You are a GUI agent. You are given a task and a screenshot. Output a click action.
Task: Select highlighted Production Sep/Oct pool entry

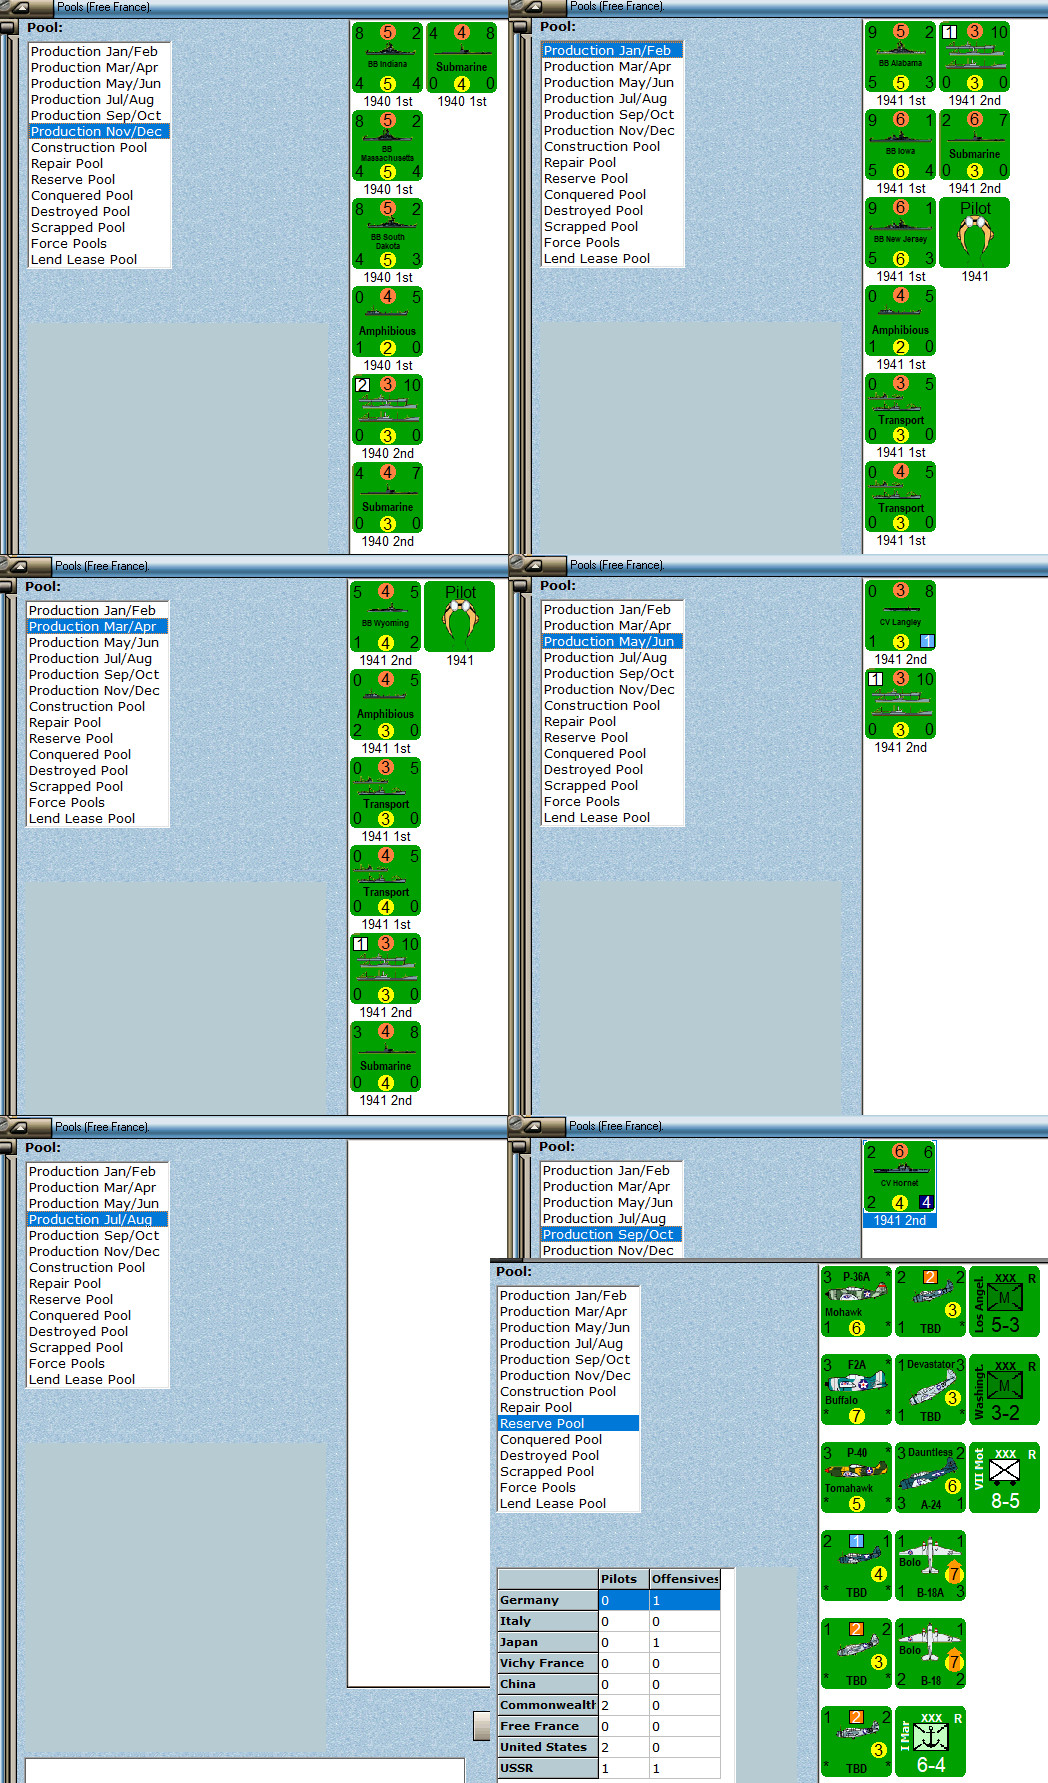click(612, 1234)
